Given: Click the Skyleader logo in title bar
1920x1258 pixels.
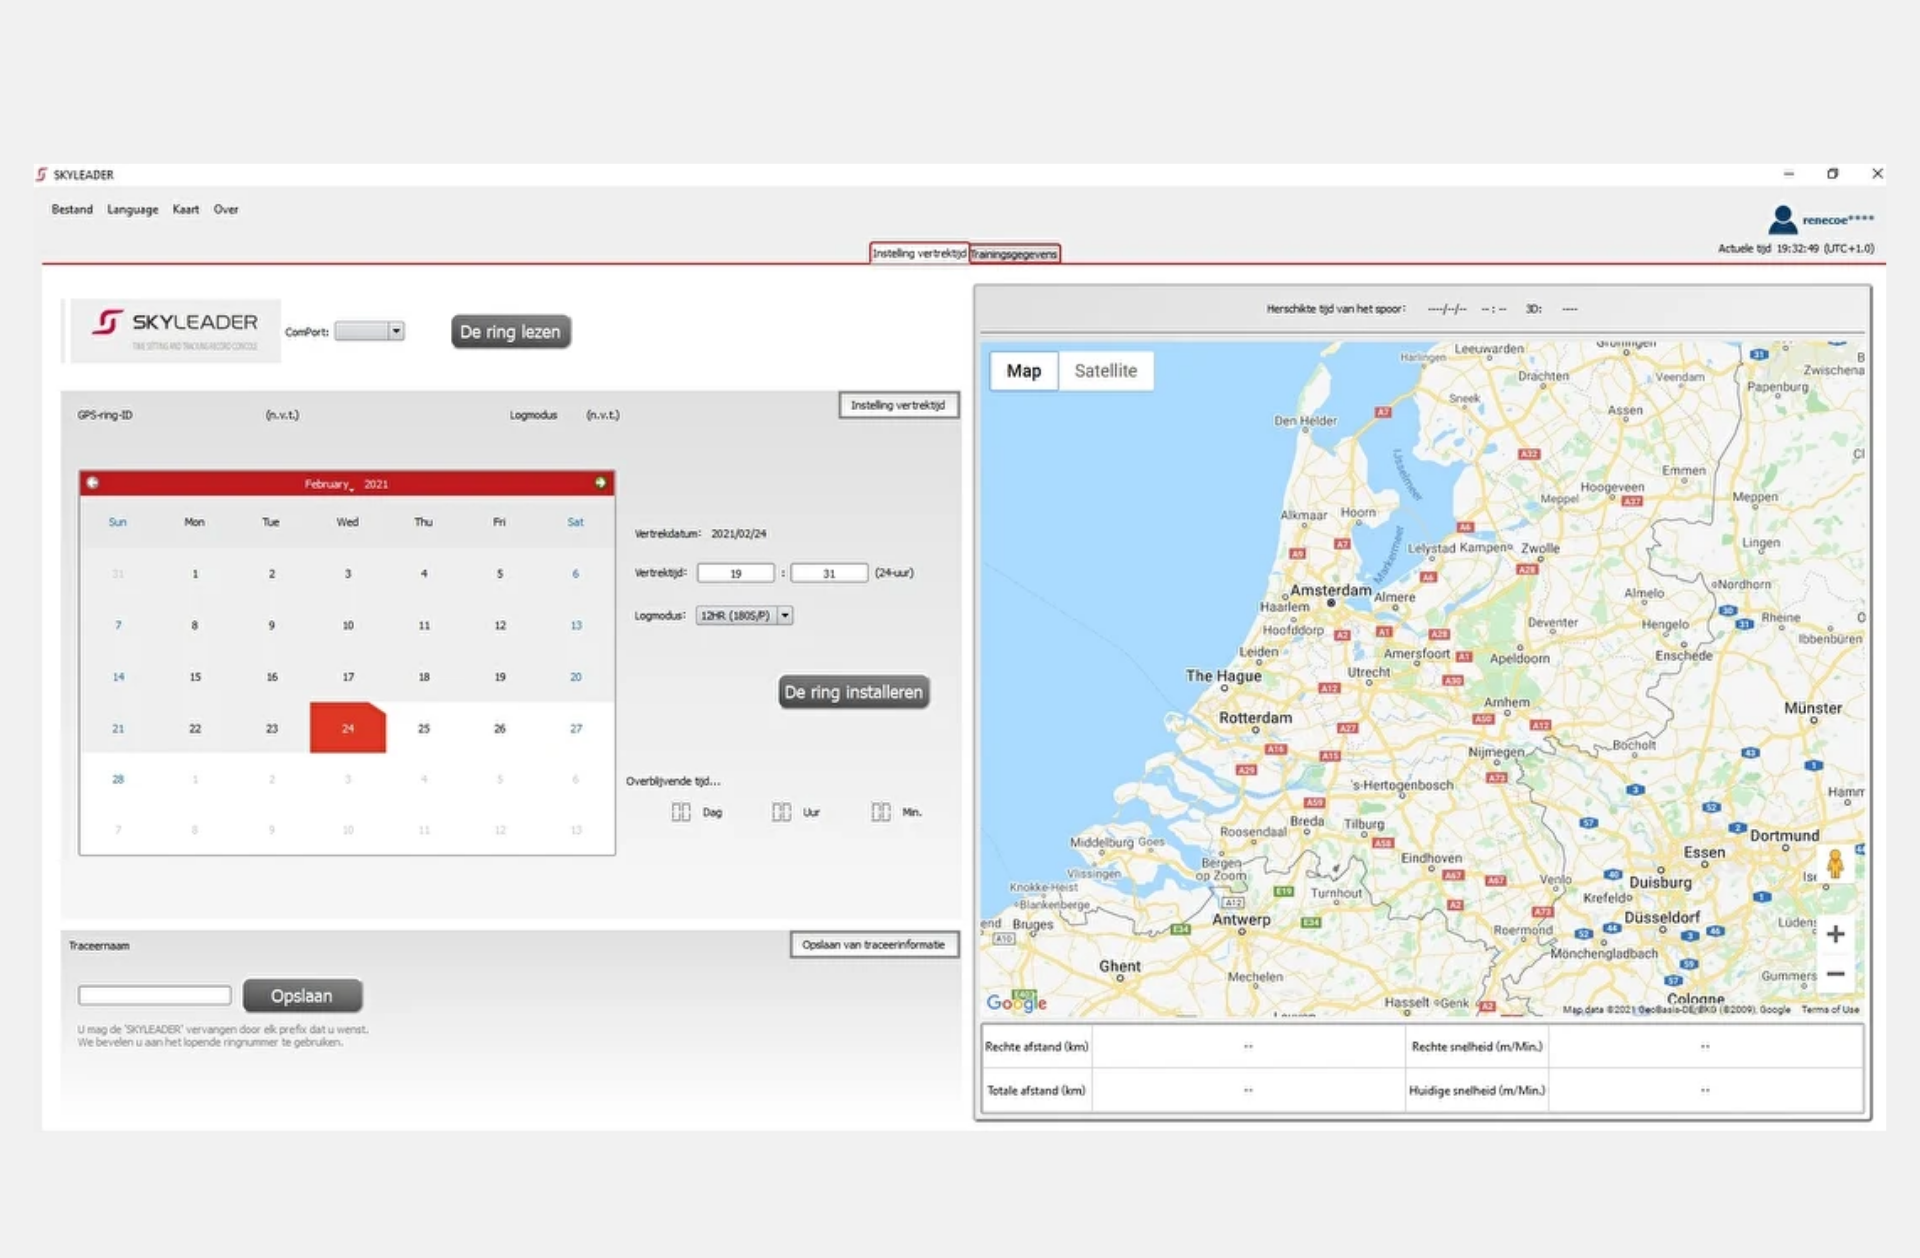Looking at the screenshot, I should coord(41,174).
